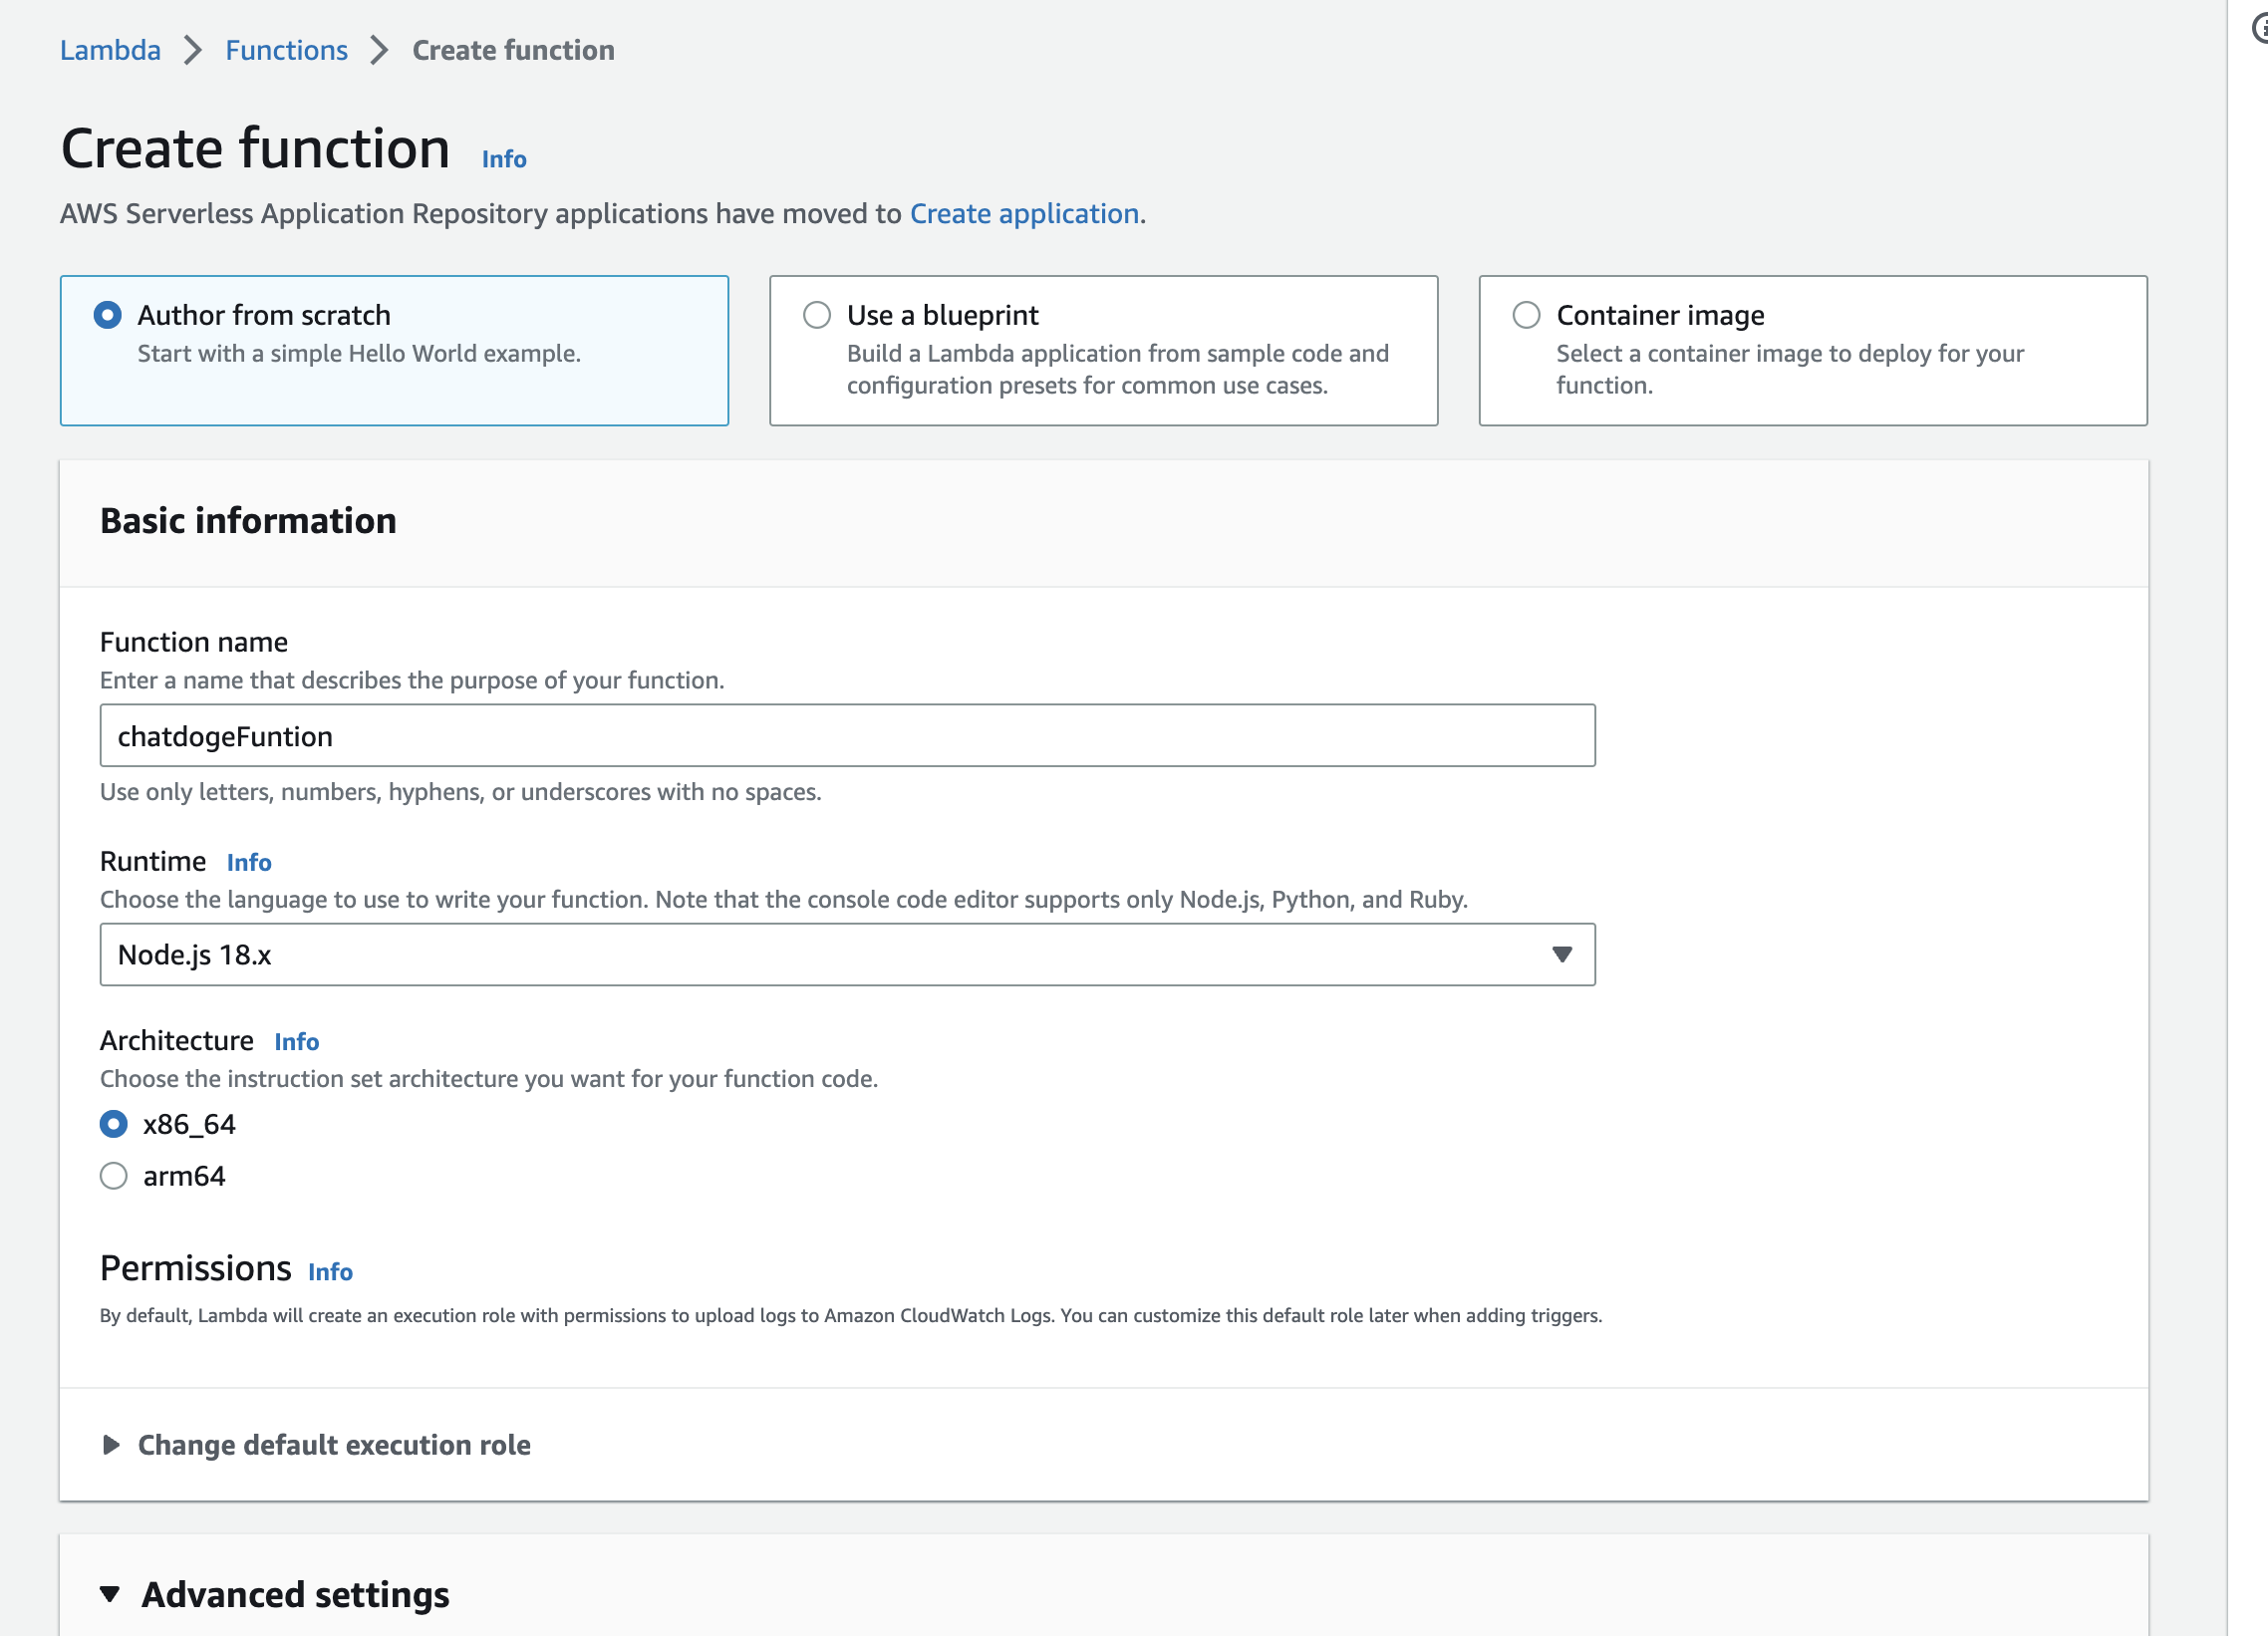The width and height of the screenshot is (2268, 1636).
Task: Click the Function name input field
Action: (x=846, y=736)
